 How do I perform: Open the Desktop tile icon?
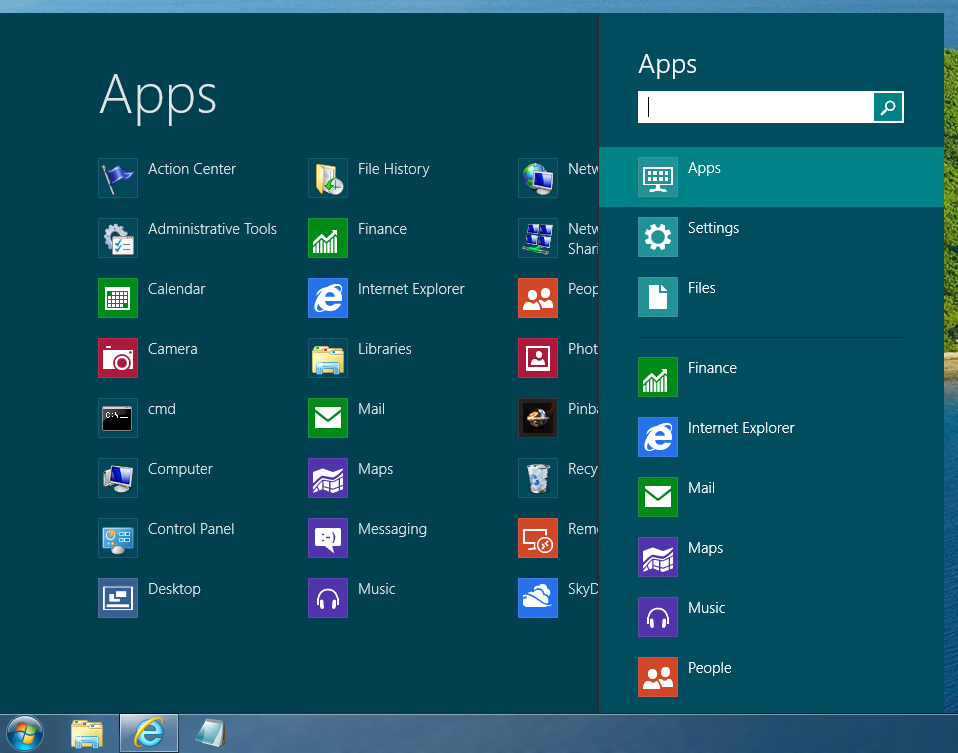(x=118, y=597)
